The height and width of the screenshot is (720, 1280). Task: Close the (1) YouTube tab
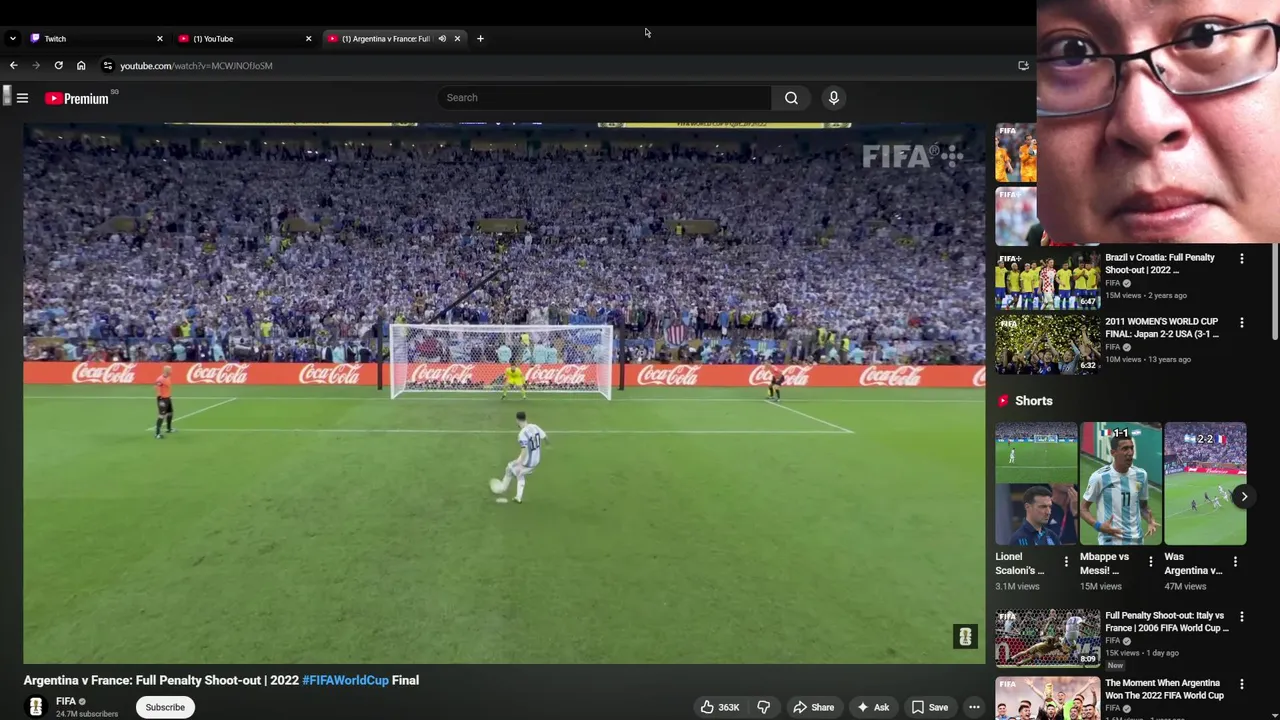click(x=308, y=38)
